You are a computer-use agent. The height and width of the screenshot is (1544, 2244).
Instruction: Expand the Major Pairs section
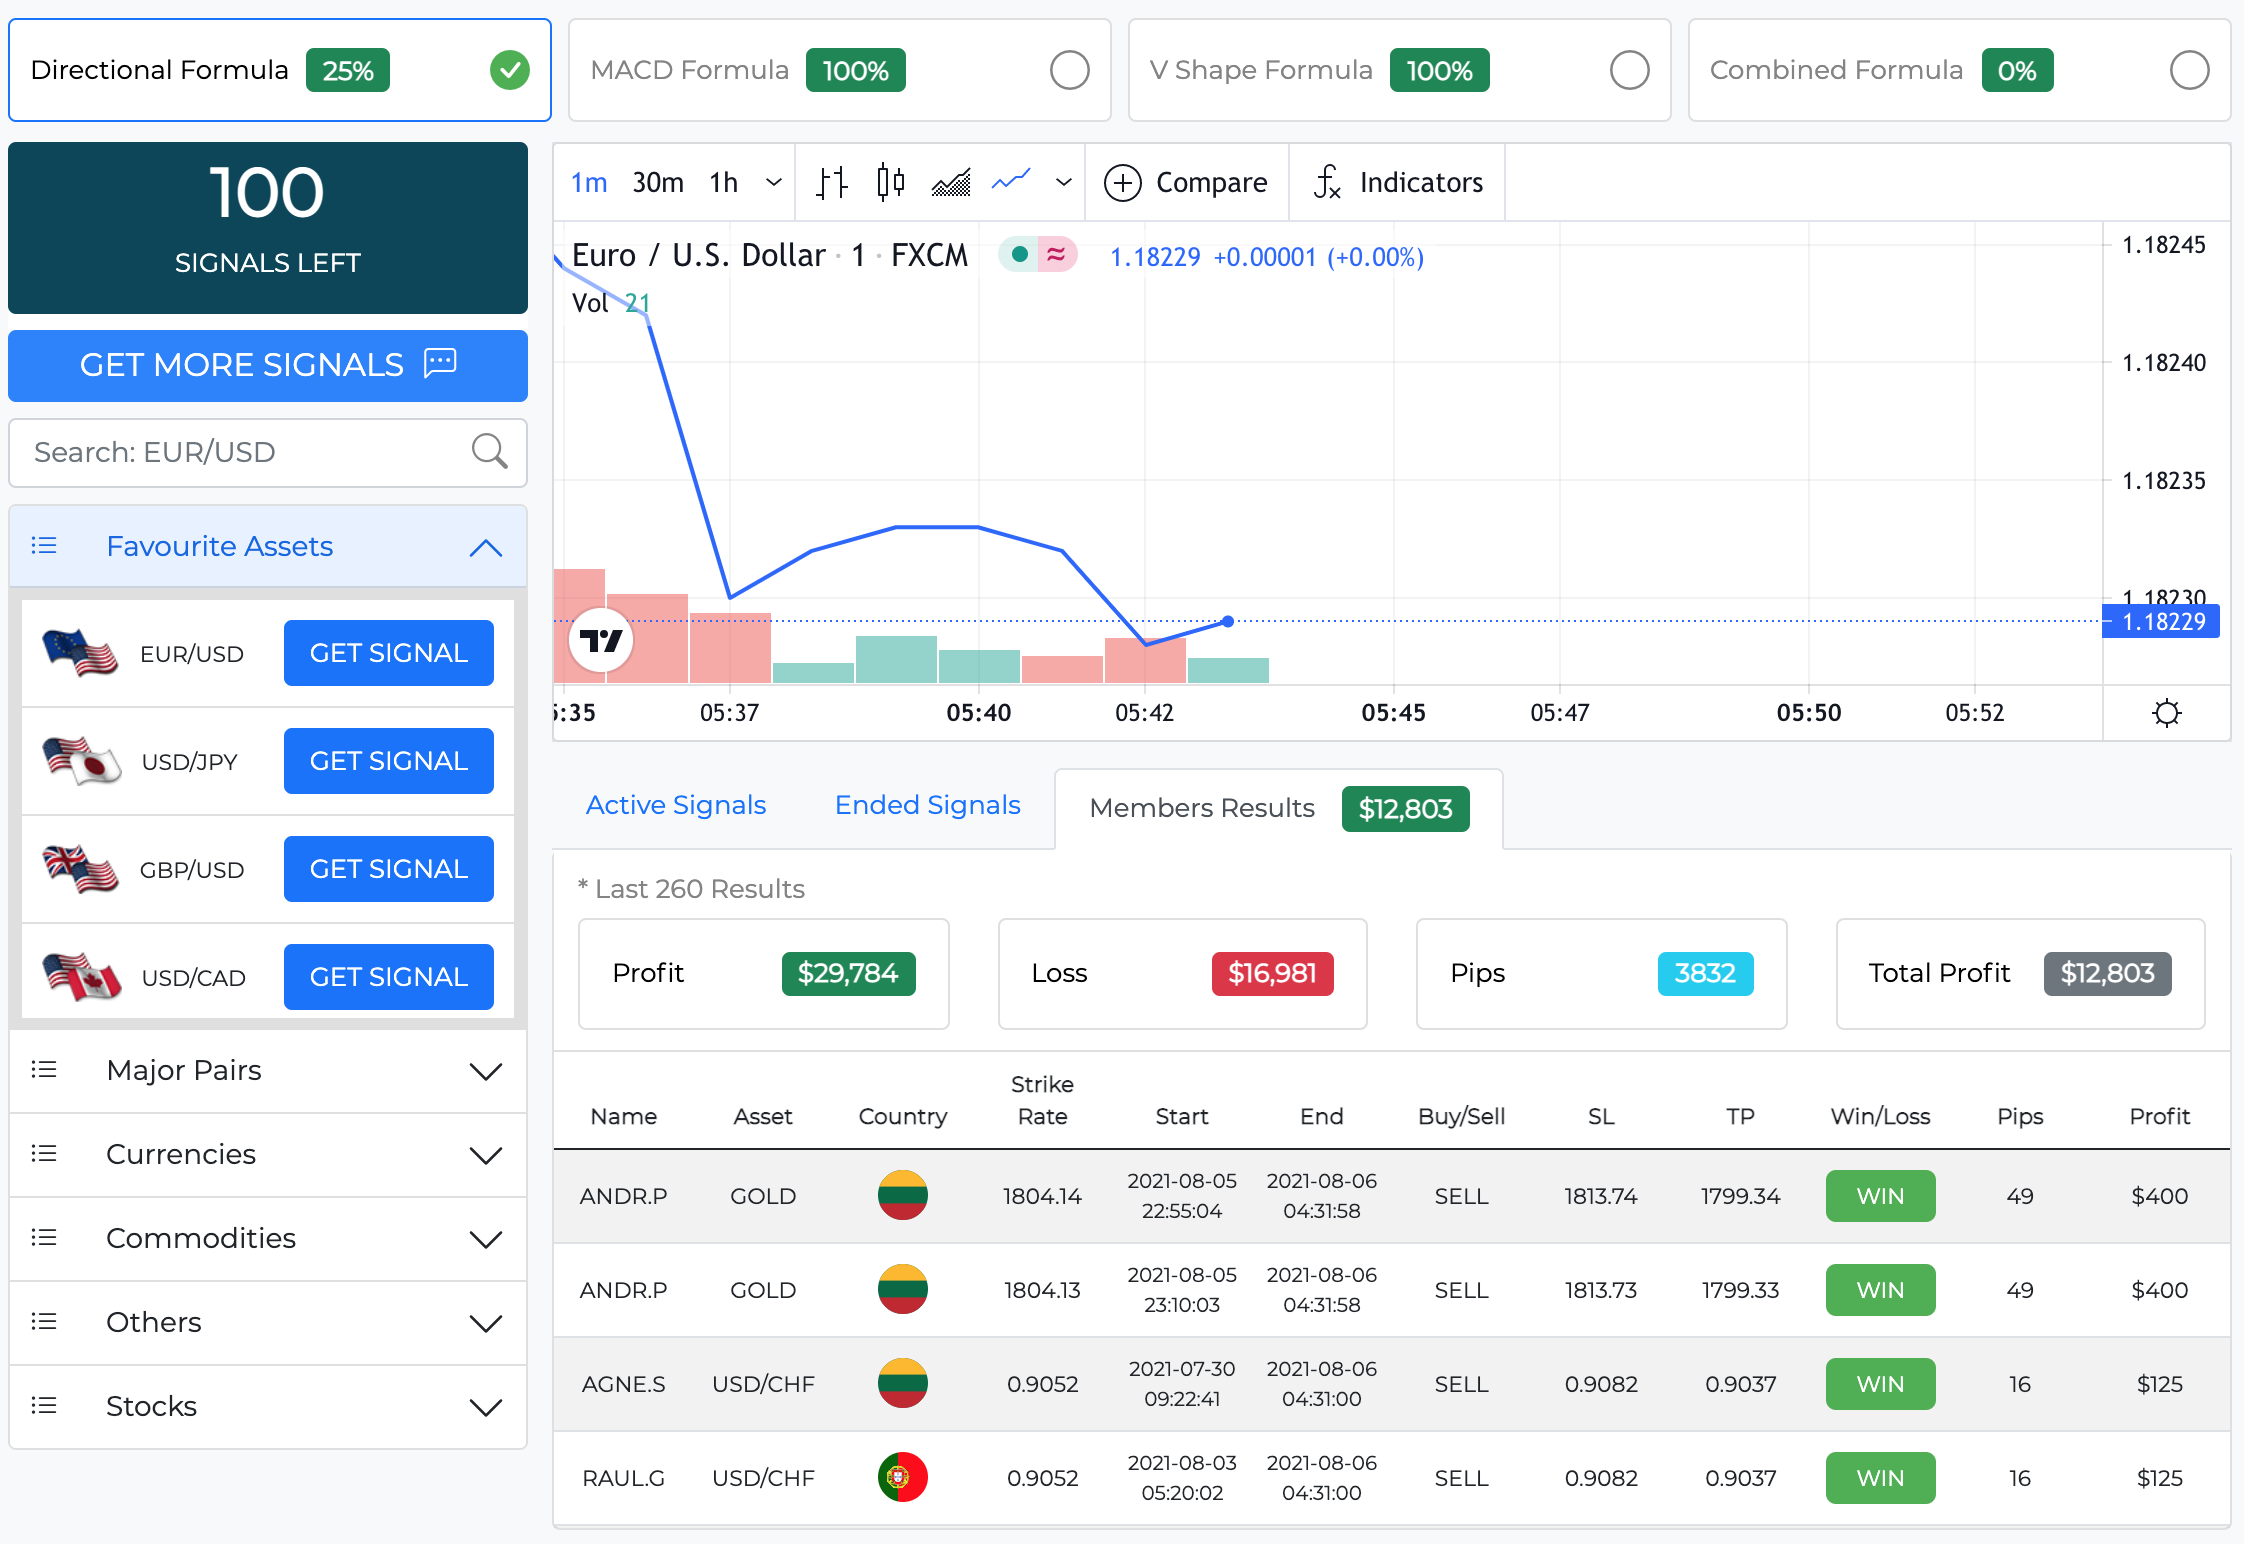pos(486,1071)
